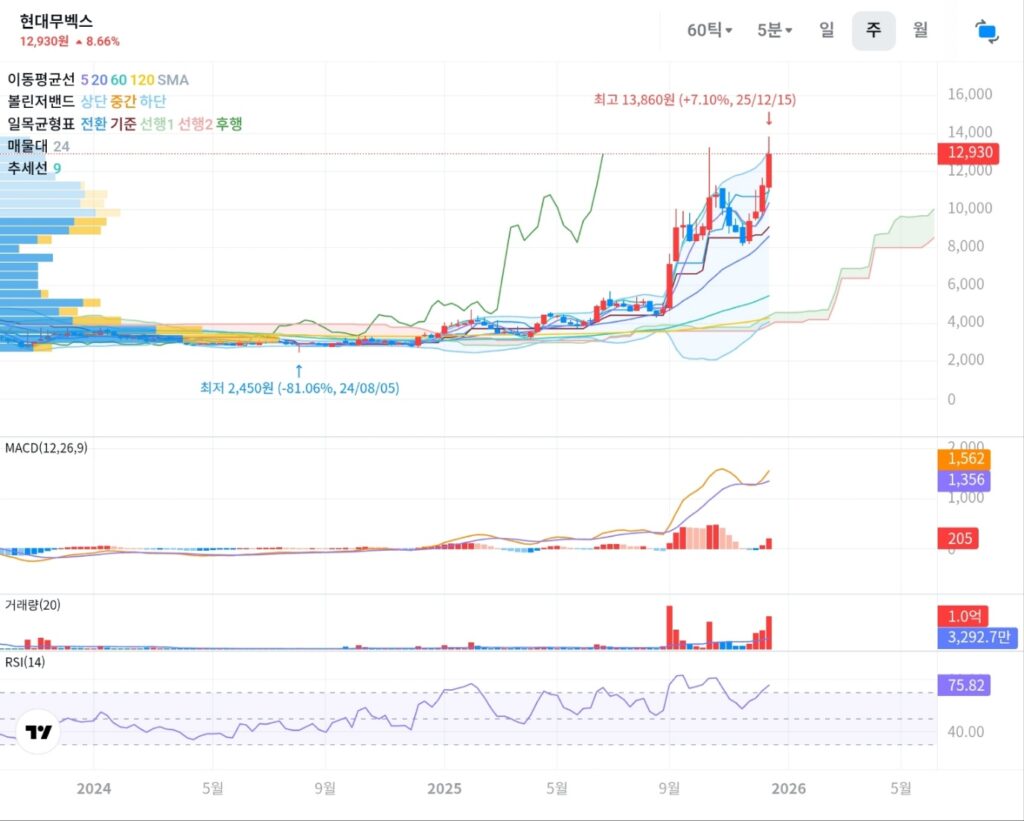Click the 최저 2,450원 low price marker

click(299, 388)
